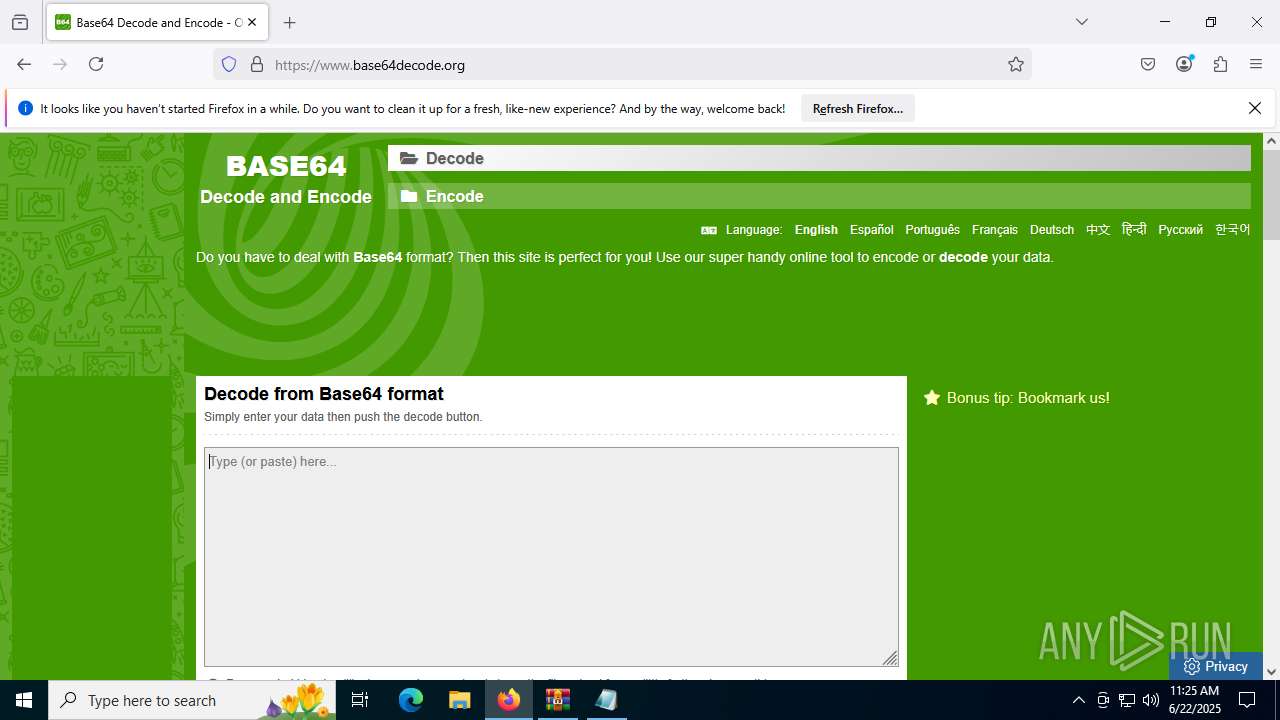This screenshot has width=1280, height=720.
Task: Open tracking protection shield icon
Action: point(229,65)
